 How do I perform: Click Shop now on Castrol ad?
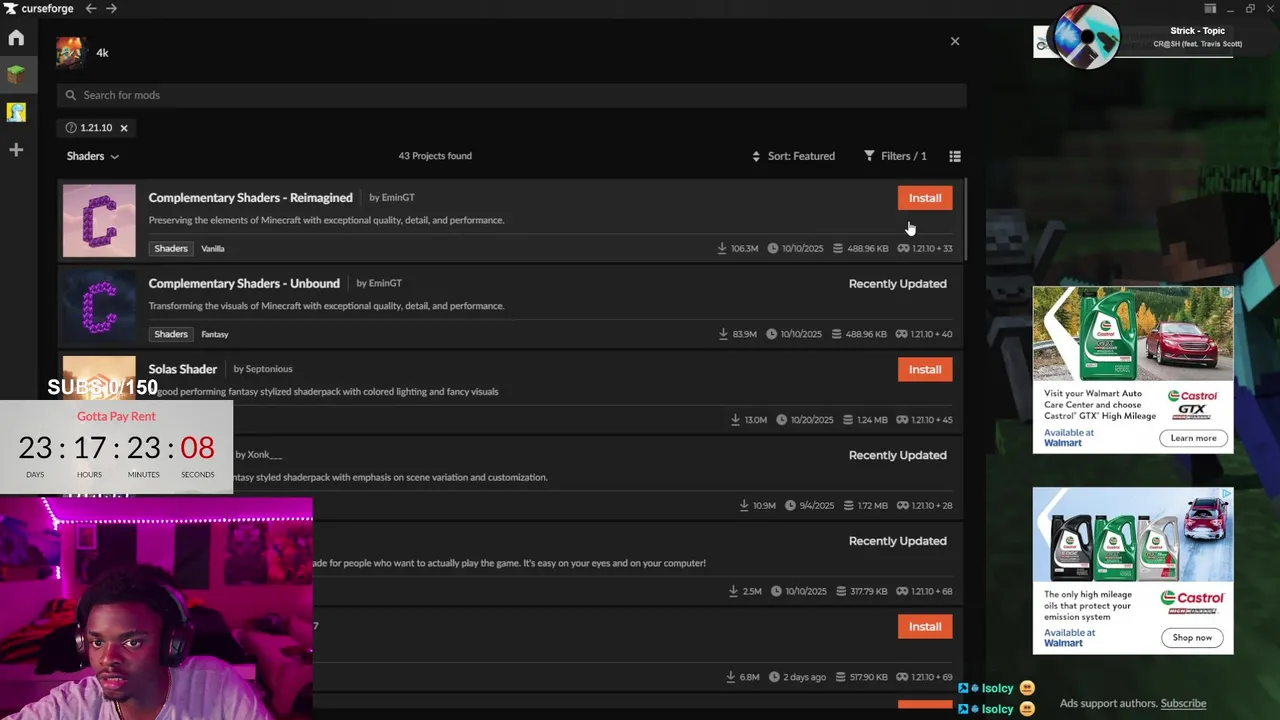(1192, 637)
